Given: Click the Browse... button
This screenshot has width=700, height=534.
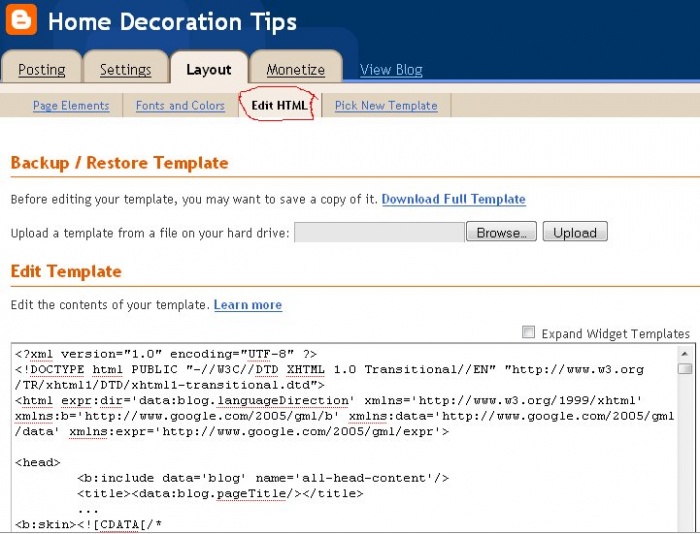Looking at the screenshot, I should coord(501,232).
